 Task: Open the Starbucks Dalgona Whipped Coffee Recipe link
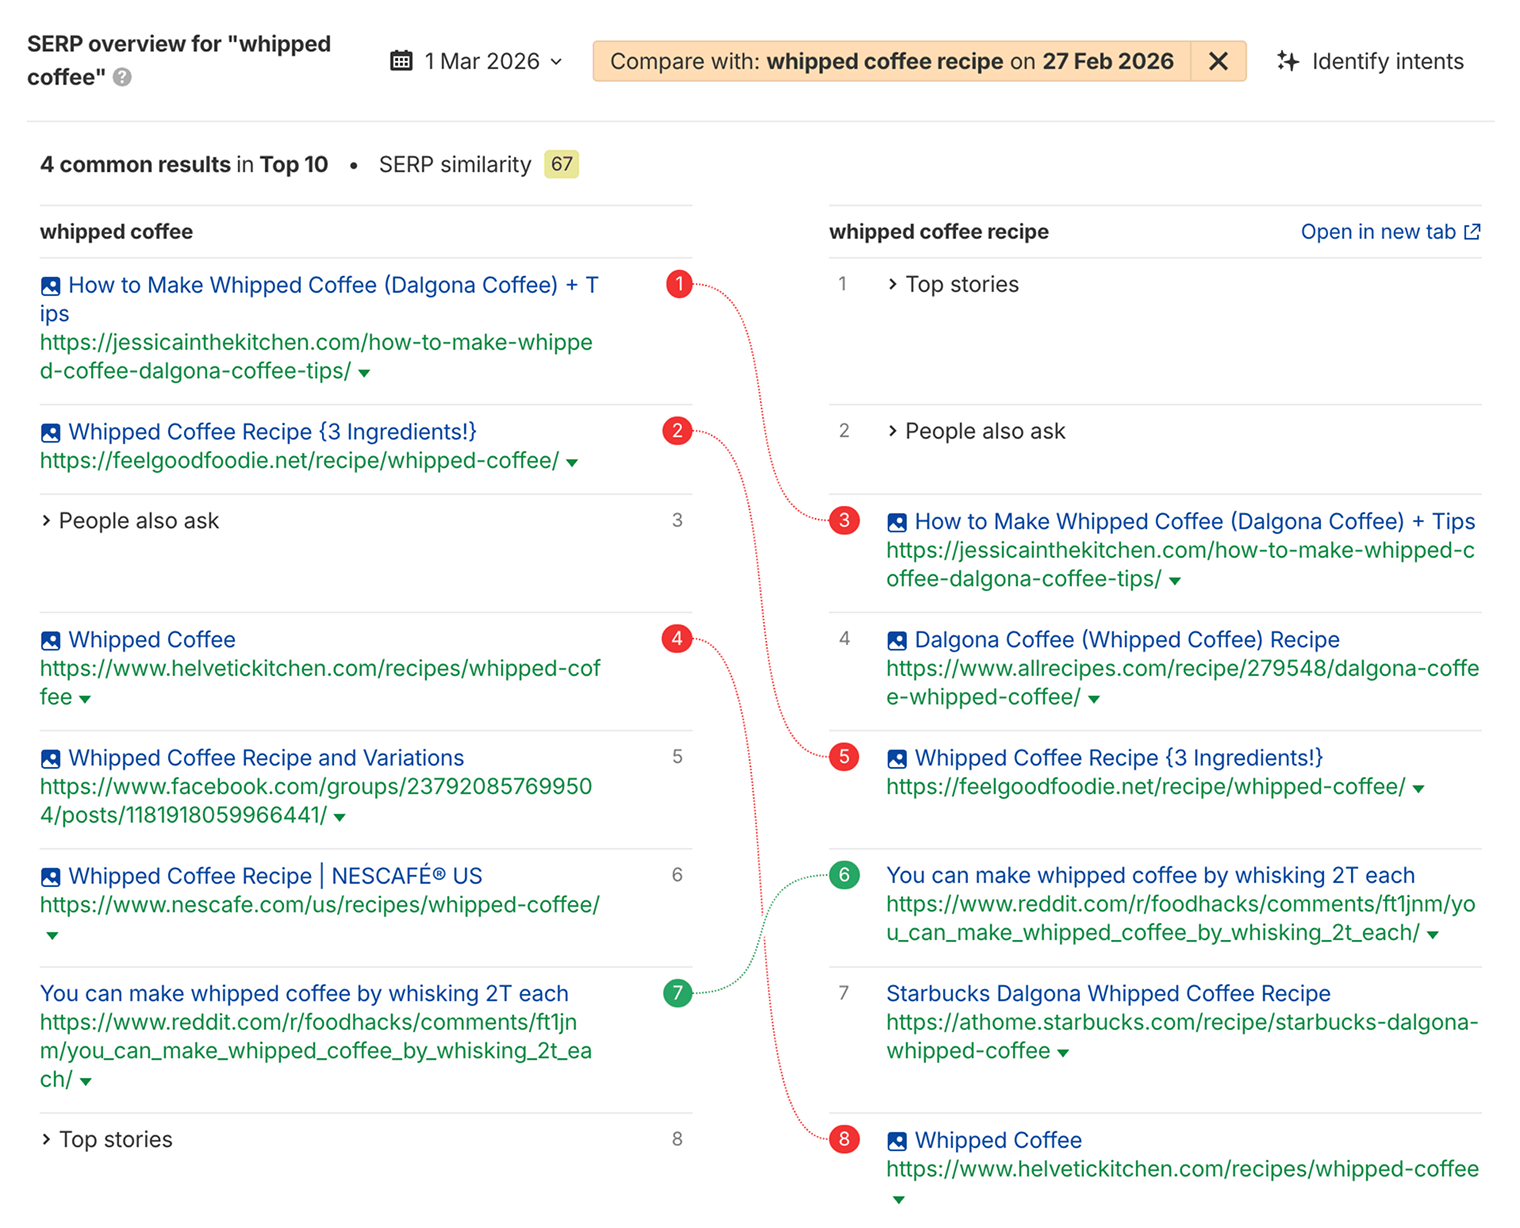pos(1107,993)
